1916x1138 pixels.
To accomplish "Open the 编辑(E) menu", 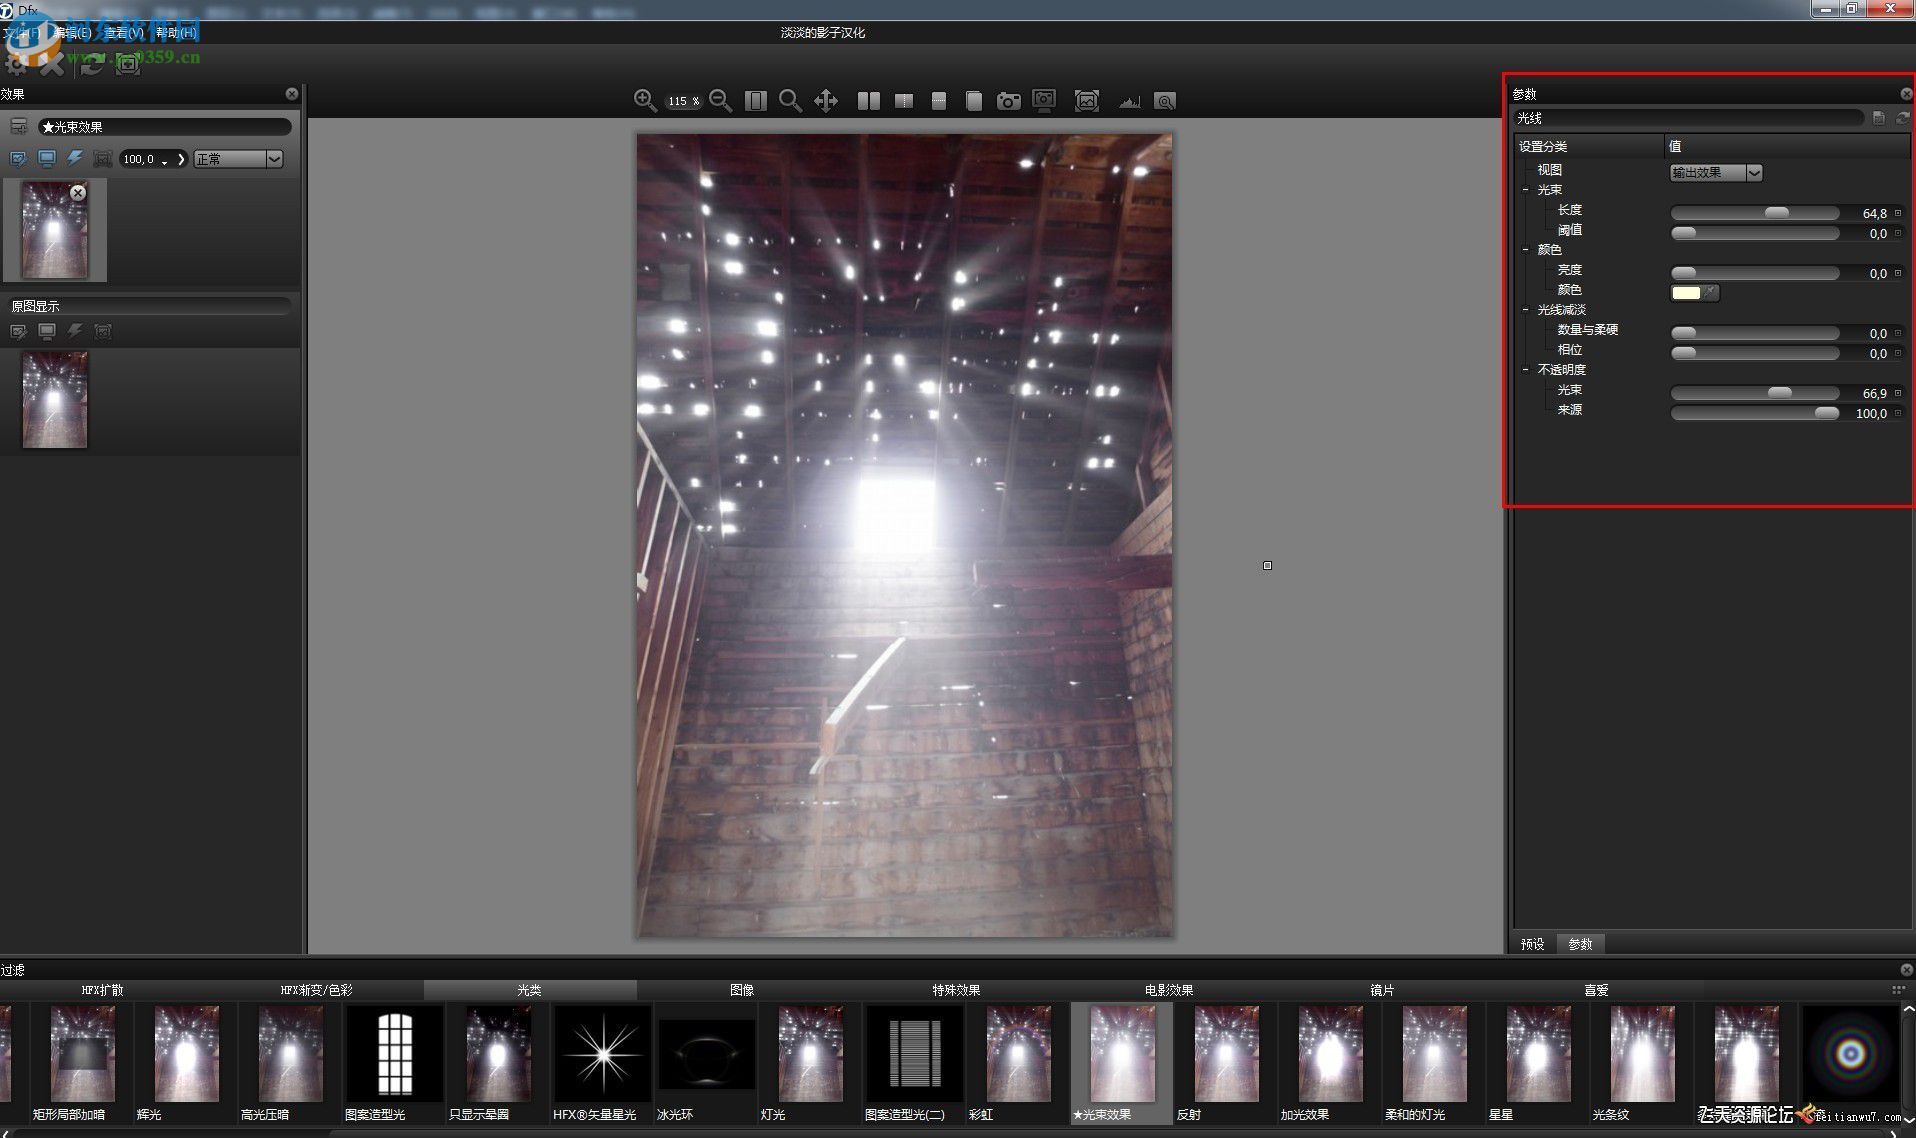I will coord(72,33).
